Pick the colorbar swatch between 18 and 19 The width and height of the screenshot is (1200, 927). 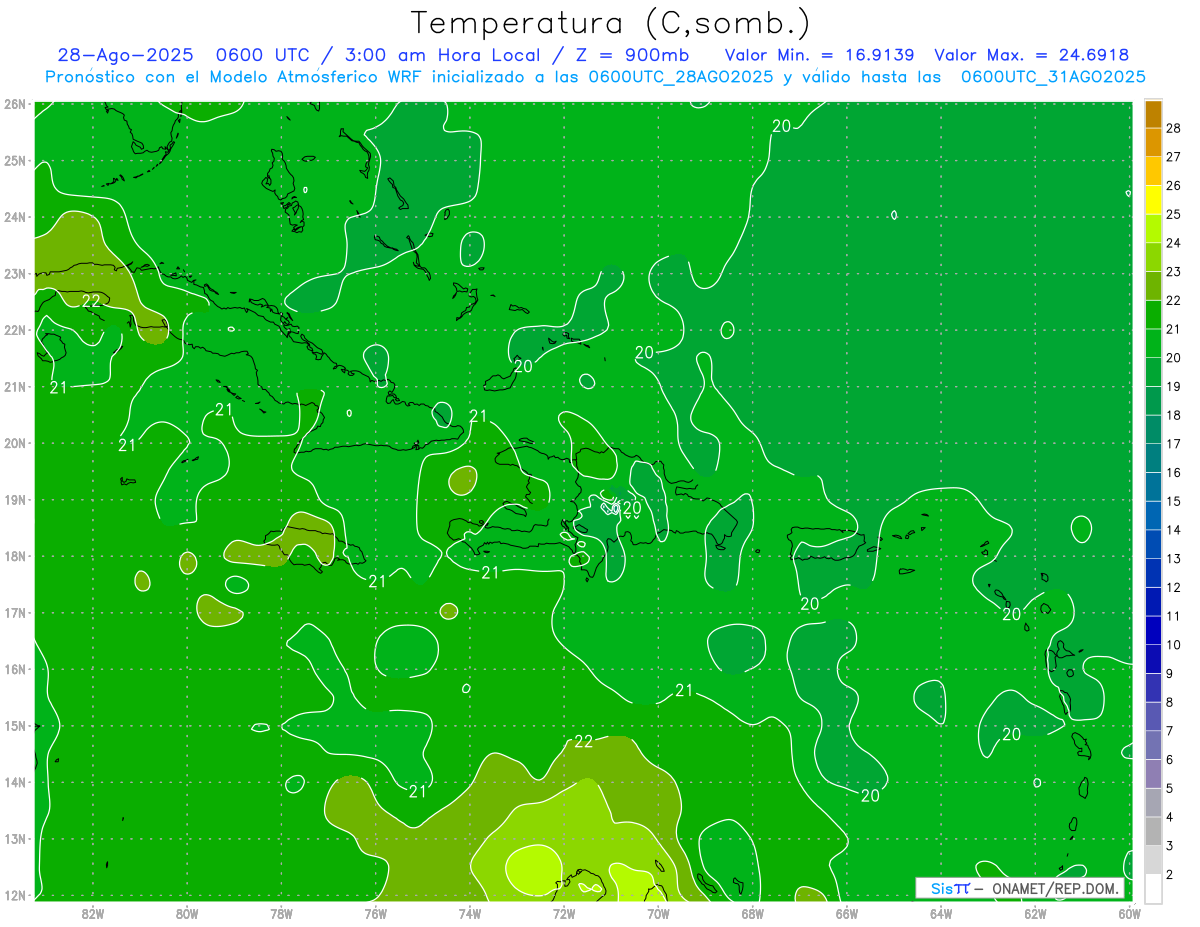(1153, 401)
